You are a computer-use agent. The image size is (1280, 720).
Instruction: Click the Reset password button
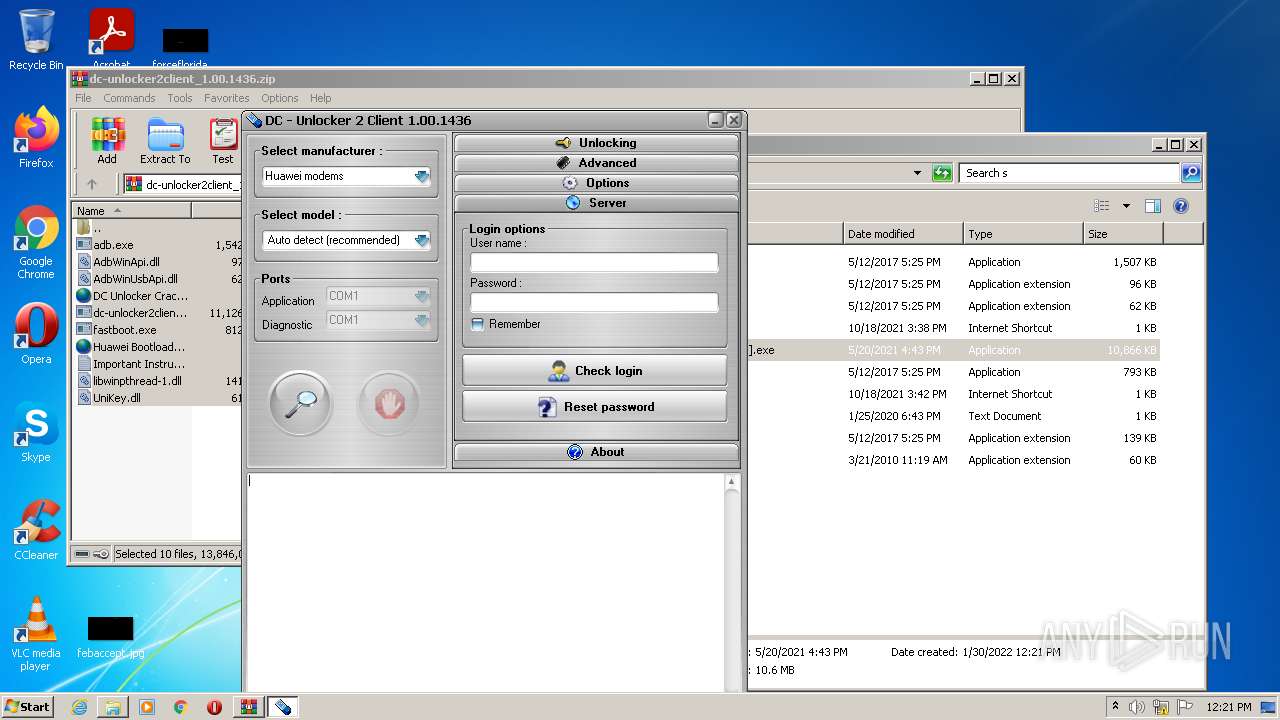(x=594, y=407)
